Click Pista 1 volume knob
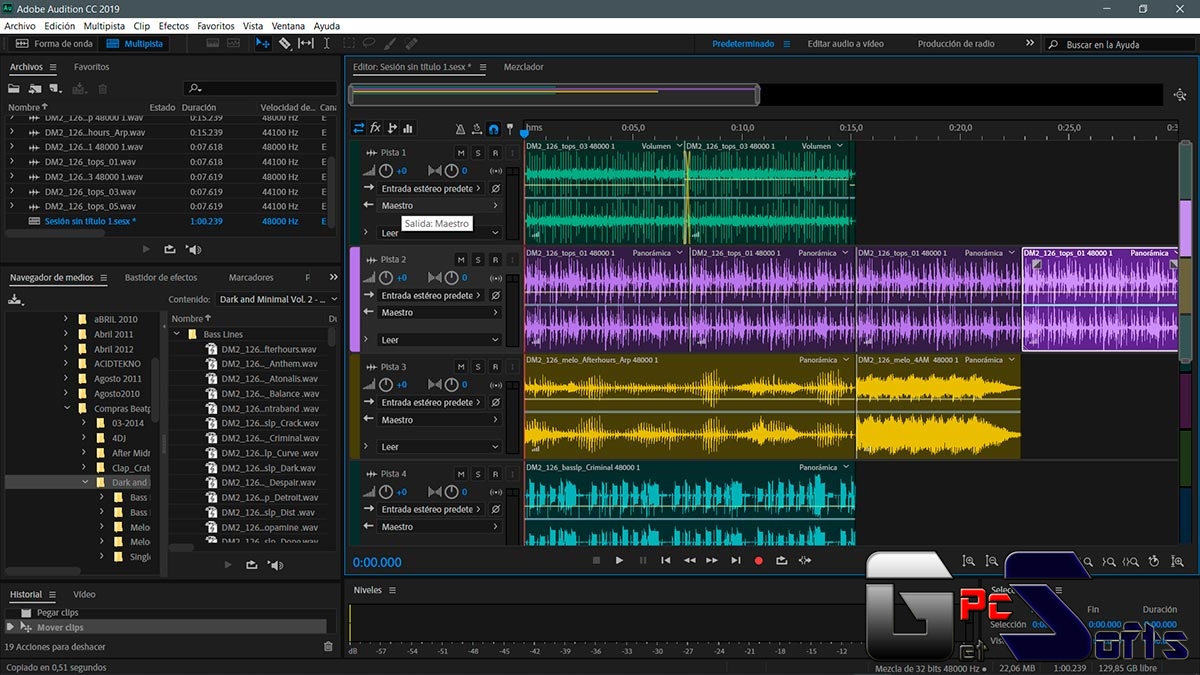Viewport: 1200px width, 675px height. 386,171
